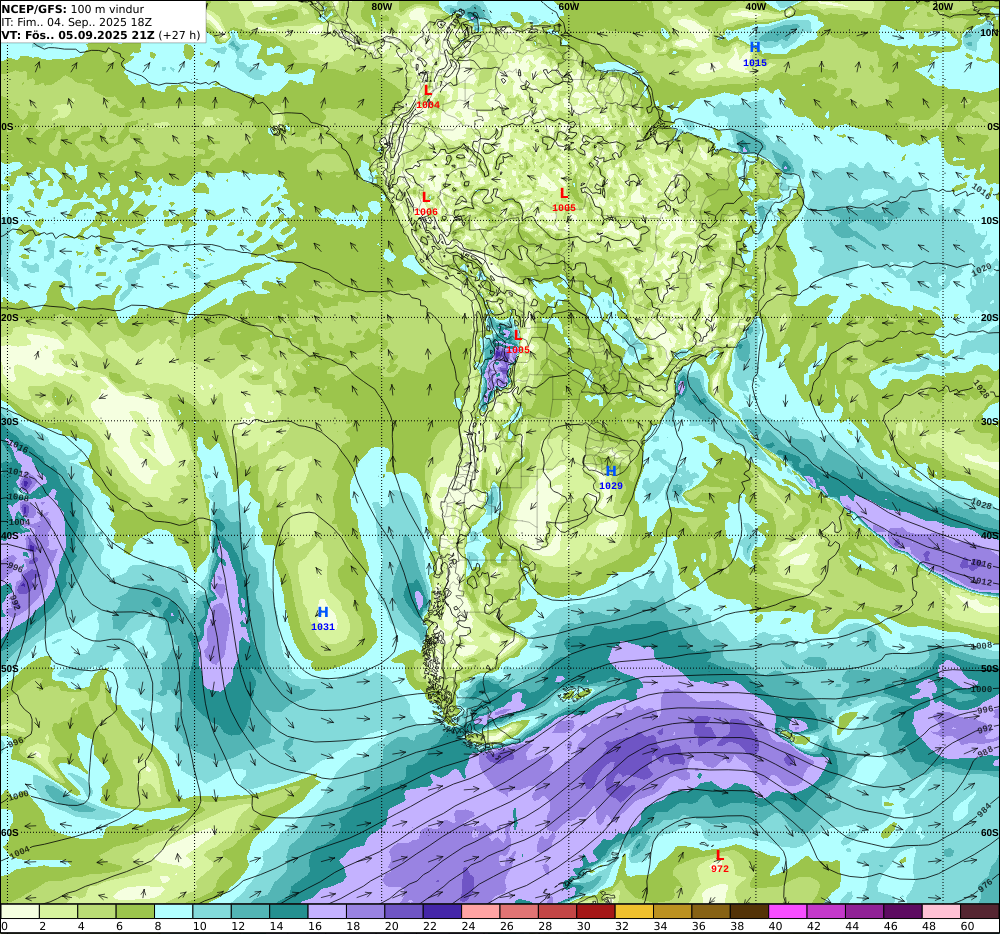Click the NCEP/GFS 100 m vindur title
Image resolution: width=1000 pixels, height=934 pixels.
coord(73,9)
